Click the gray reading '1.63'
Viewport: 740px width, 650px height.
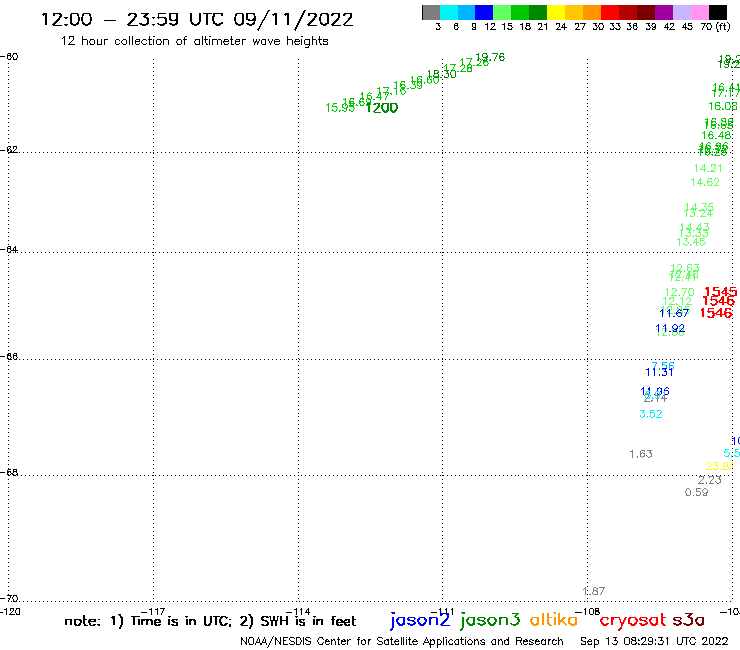[x=641, y=454]
